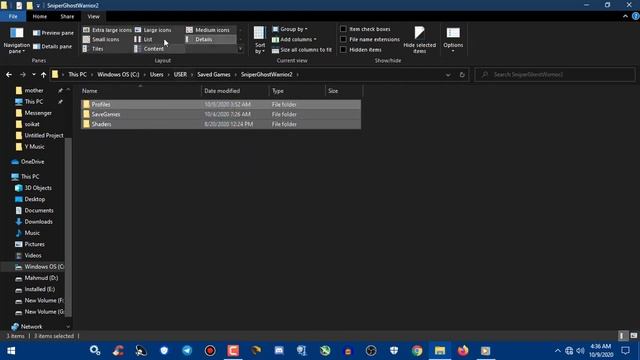640x360 pixels.
Task: Open the notification center icon
Action: point(626,351)
